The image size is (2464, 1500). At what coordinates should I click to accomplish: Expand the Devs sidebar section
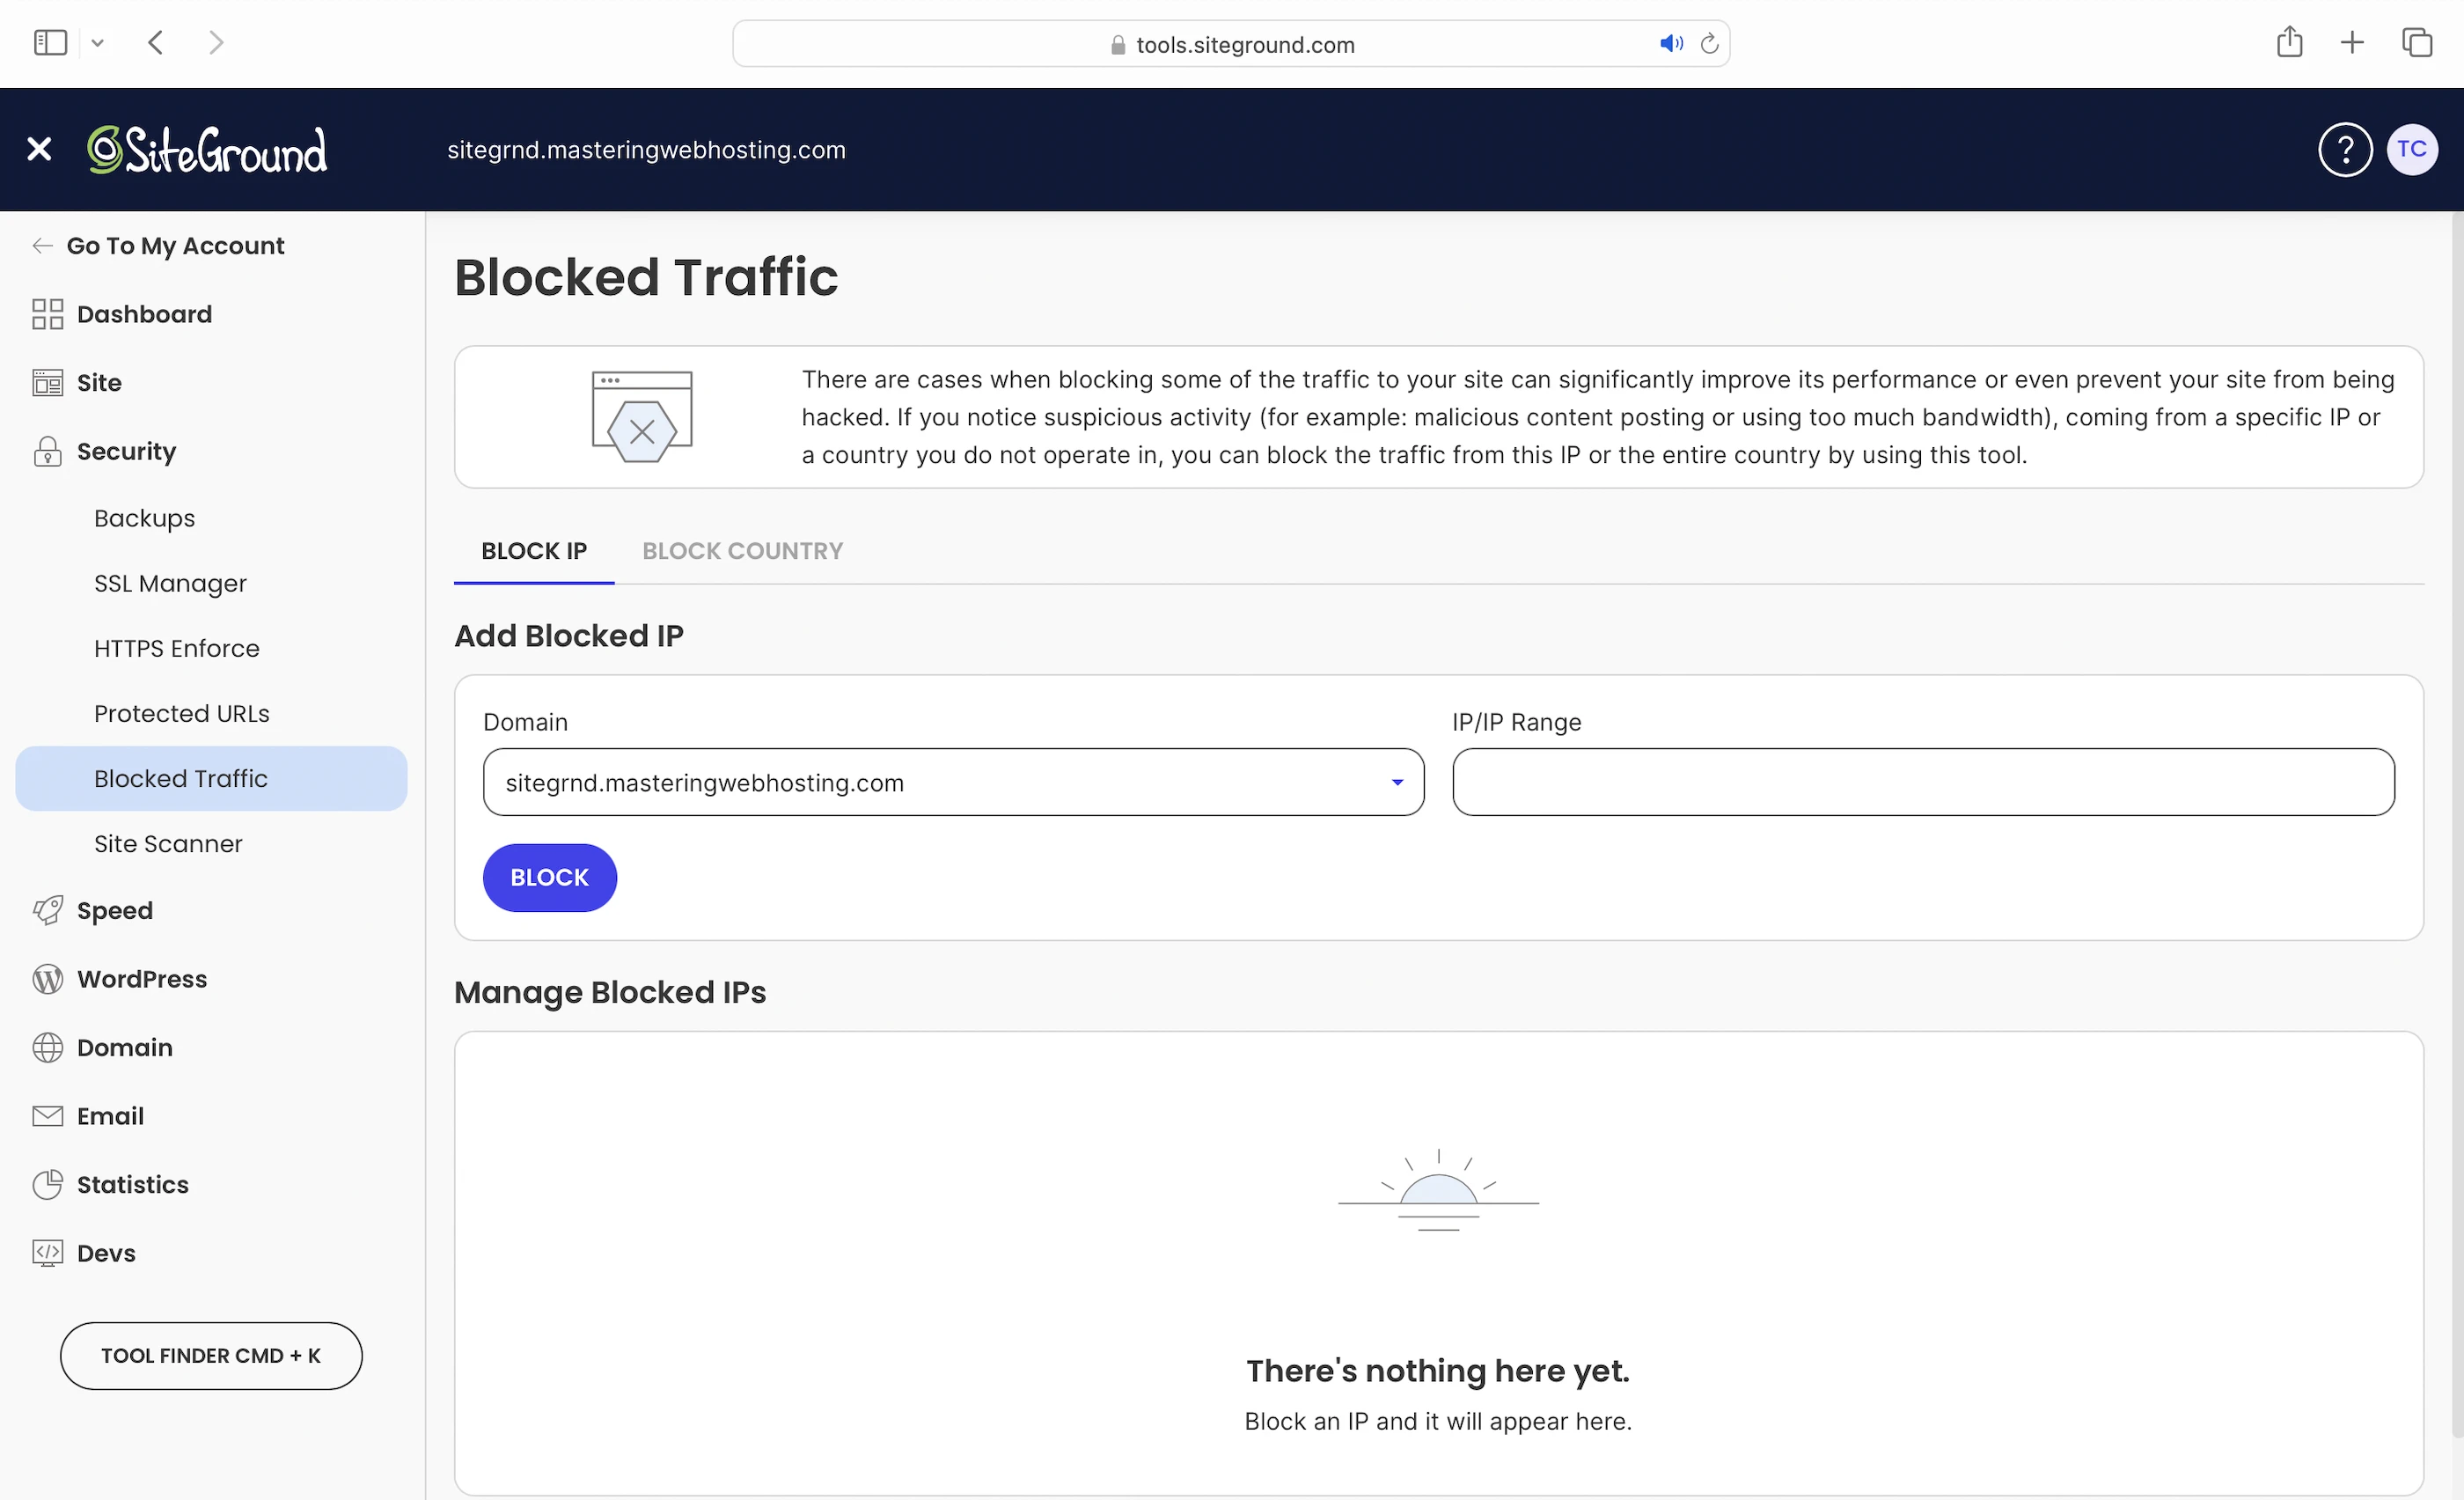pyautogui.click(x=106, y=1253)
